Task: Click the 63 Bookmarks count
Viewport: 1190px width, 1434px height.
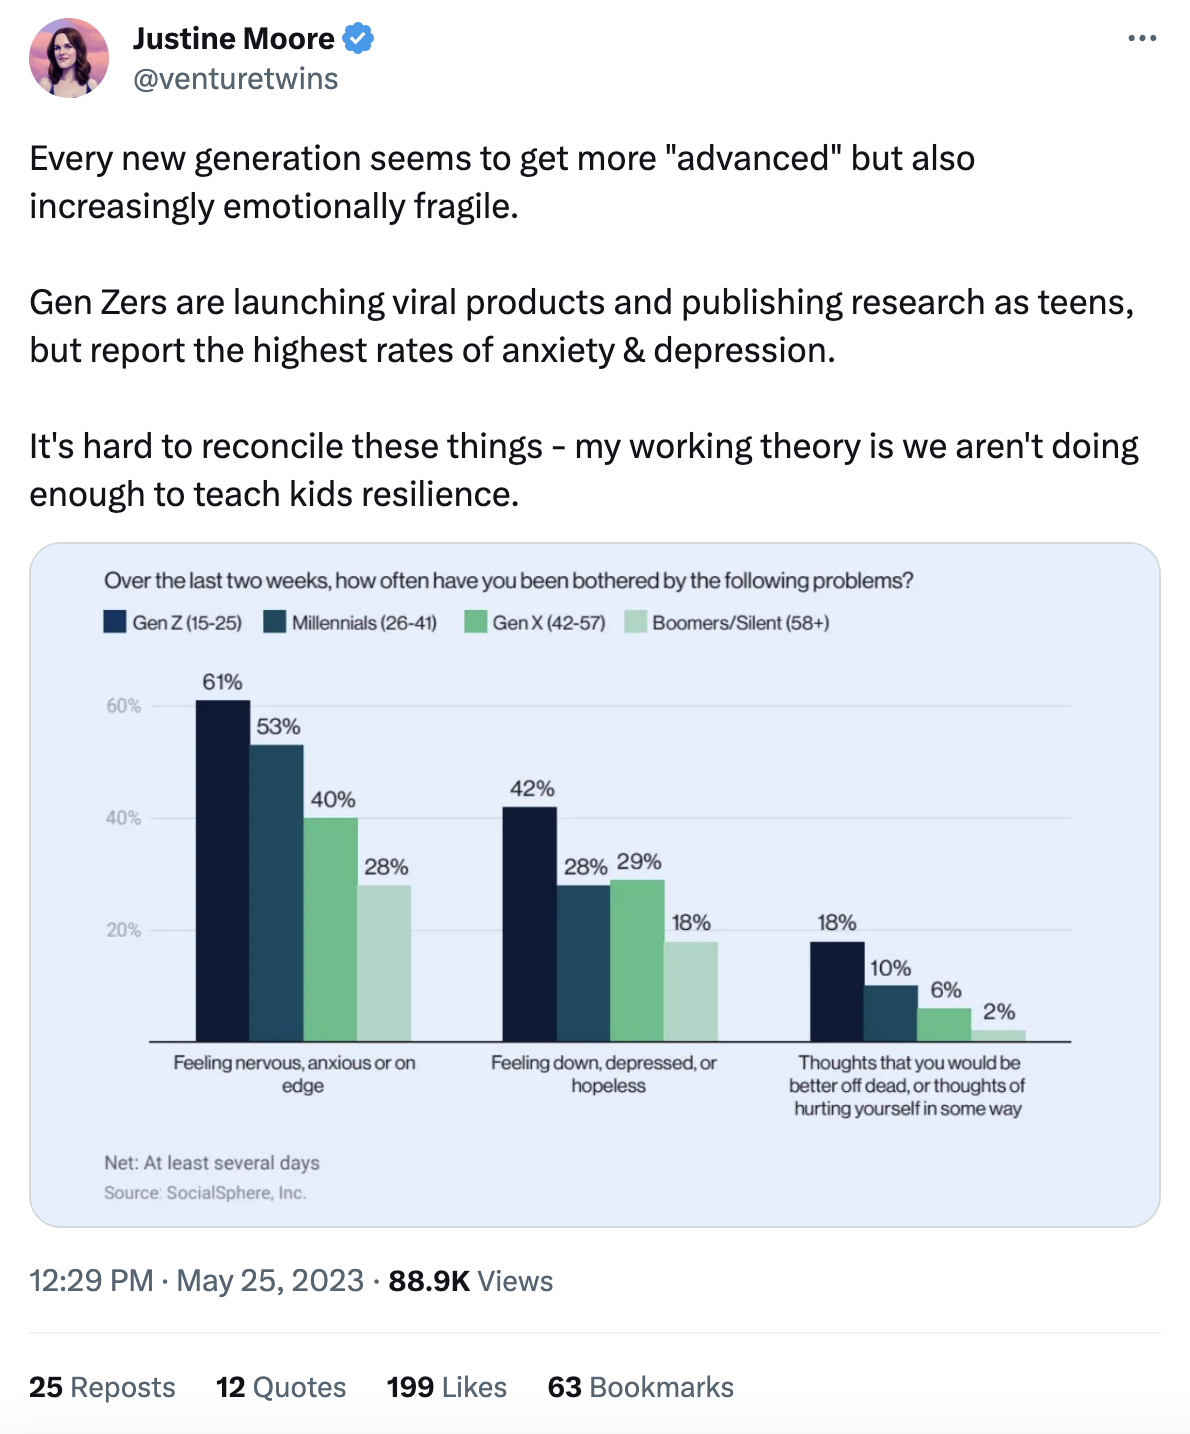Action: coord(640,1387)
